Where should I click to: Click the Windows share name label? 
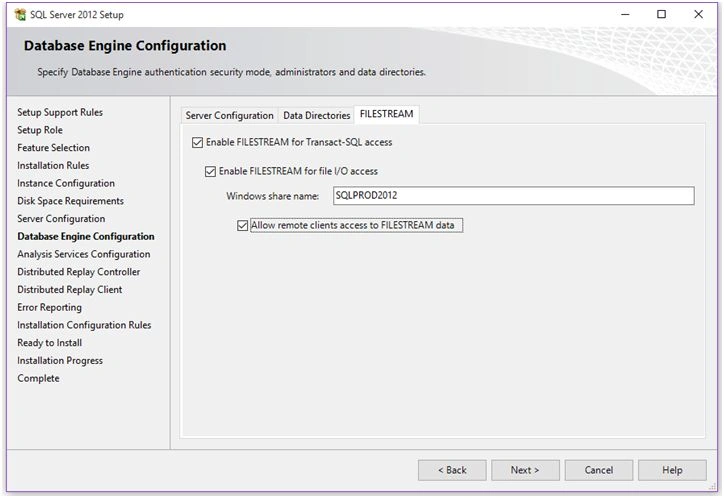[x=272, y=196]
